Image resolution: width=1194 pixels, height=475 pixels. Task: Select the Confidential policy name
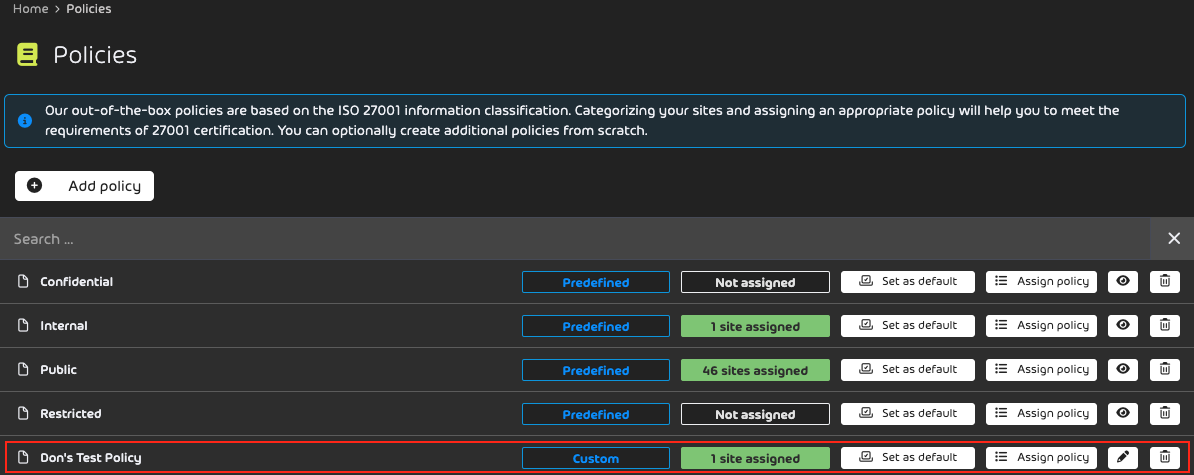pyautogui.click(x=76, y=282)
